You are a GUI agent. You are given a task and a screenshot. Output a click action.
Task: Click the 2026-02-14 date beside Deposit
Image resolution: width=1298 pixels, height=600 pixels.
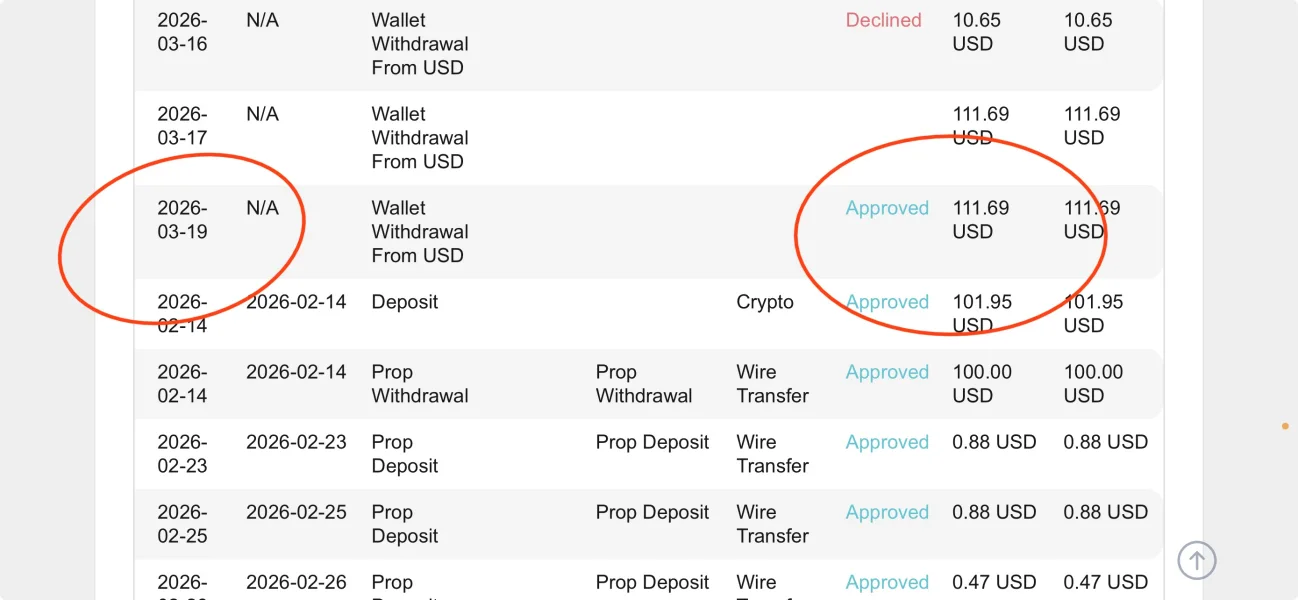[x=296, y=302]
